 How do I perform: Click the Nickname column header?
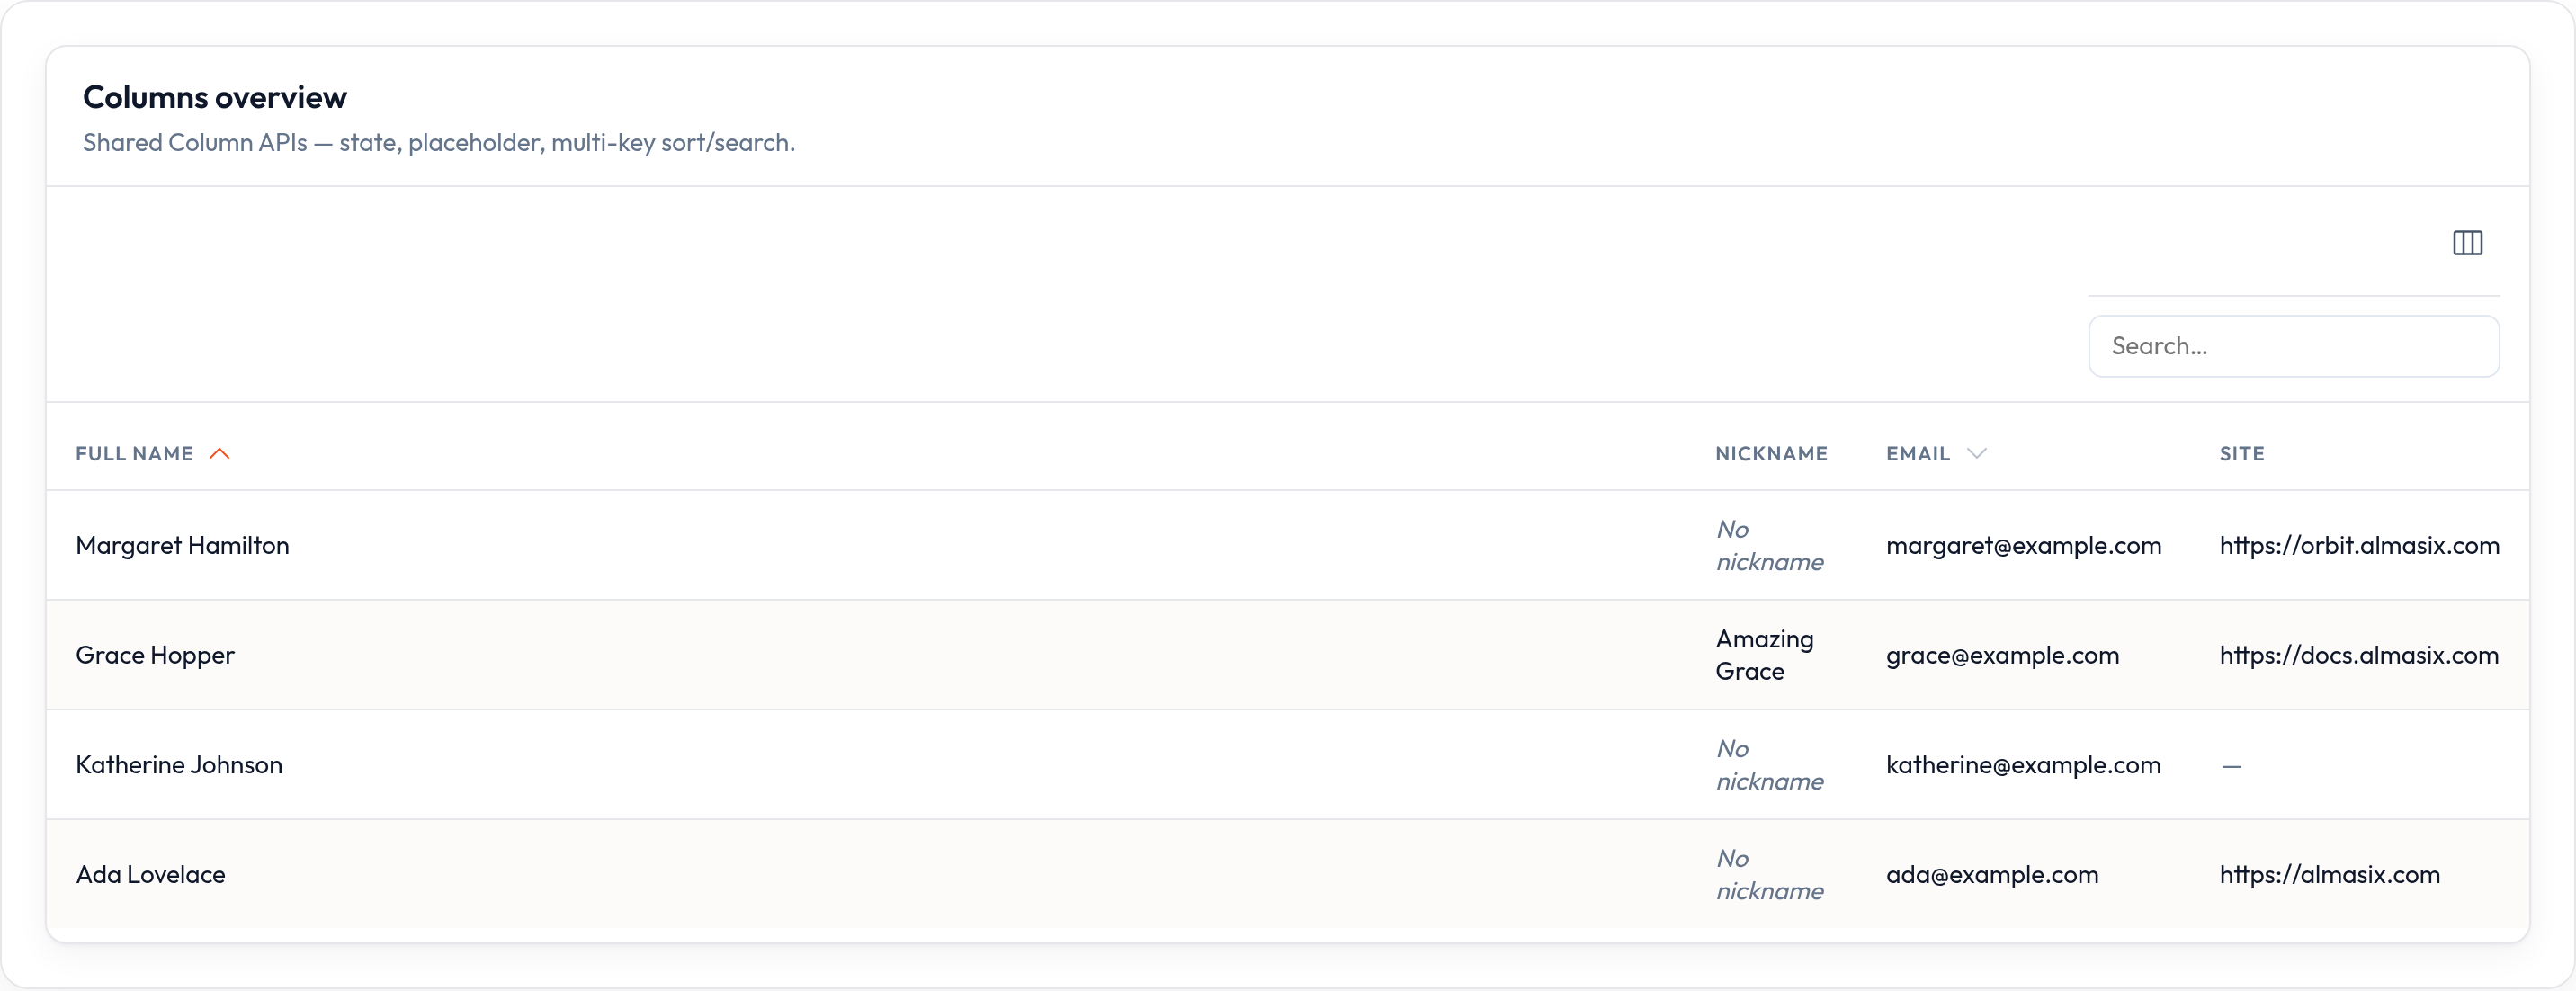click(1771, 454)
